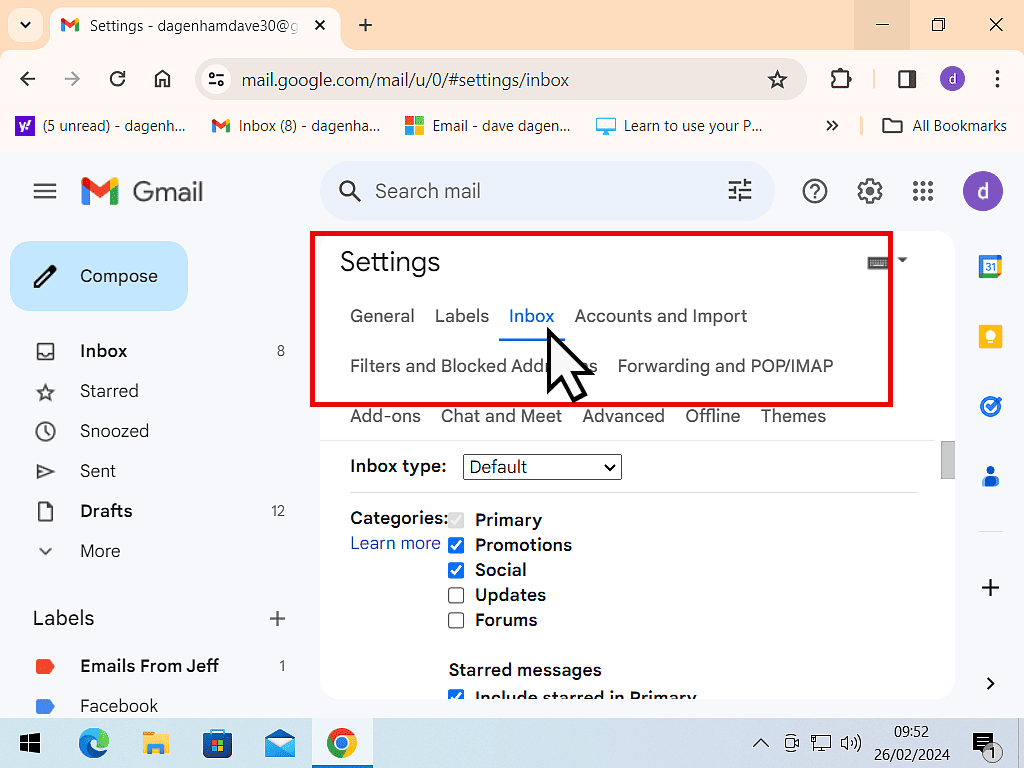Screen dimensions: 1024x768
Task: Open the Gmail support help icon
Action: [x=815, y=191]
